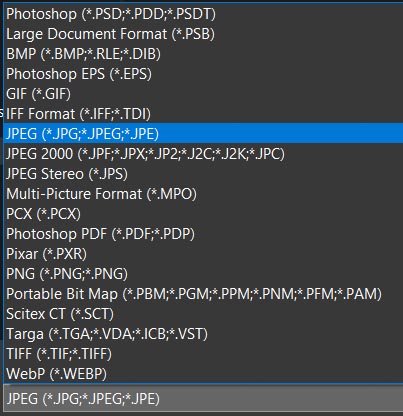Collapse the format combo box showing JPEG
403x416 pixels.
[203, 399]
